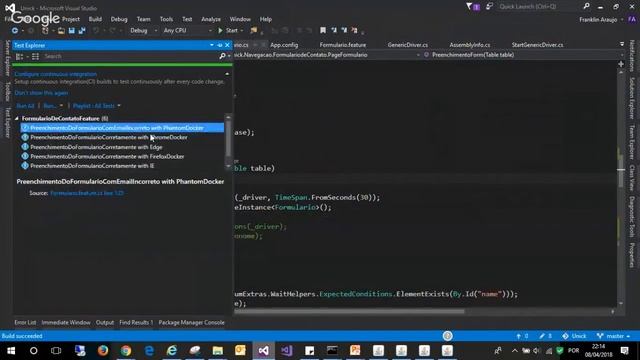Open the Any CPU platform dropdown
The image size is (640, 360).
[x=187, y=31]
